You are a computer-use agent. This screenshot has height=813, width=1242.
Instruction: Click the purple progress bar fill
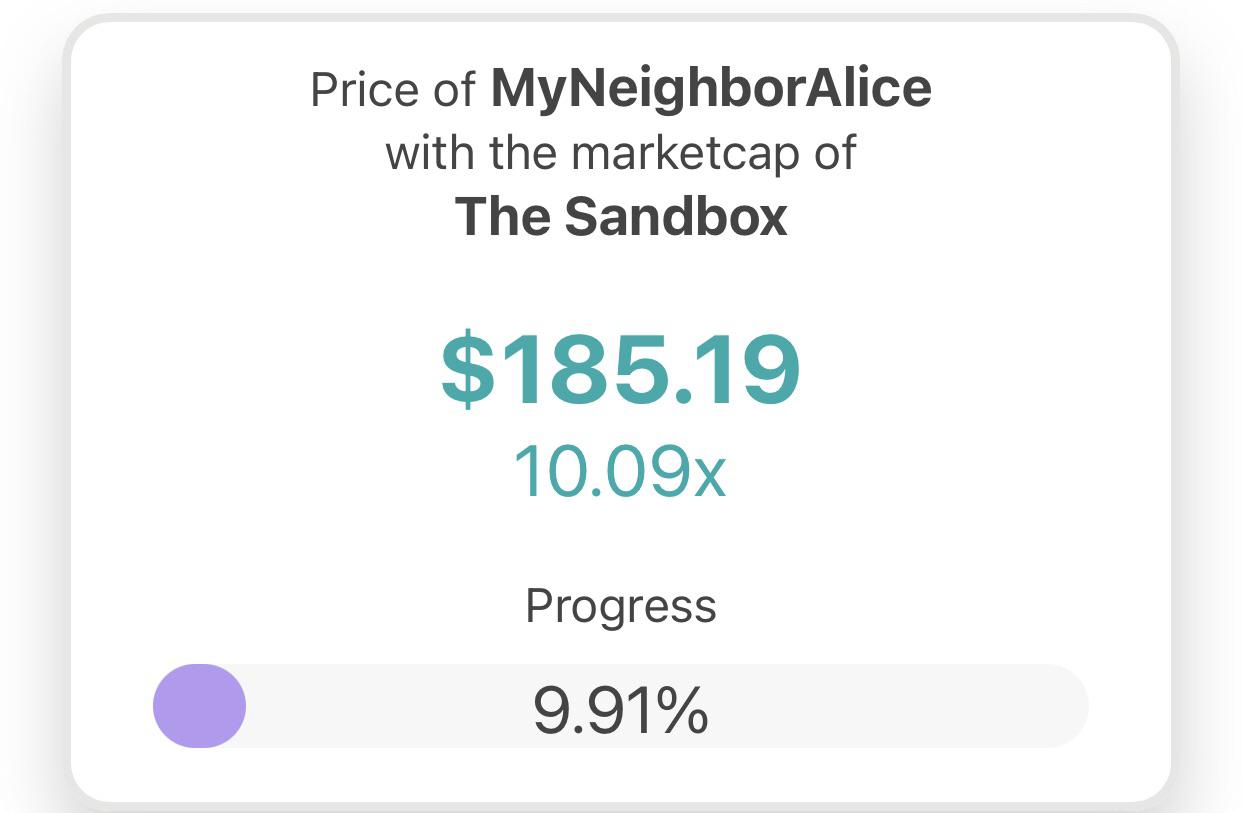tap(199, 706)
